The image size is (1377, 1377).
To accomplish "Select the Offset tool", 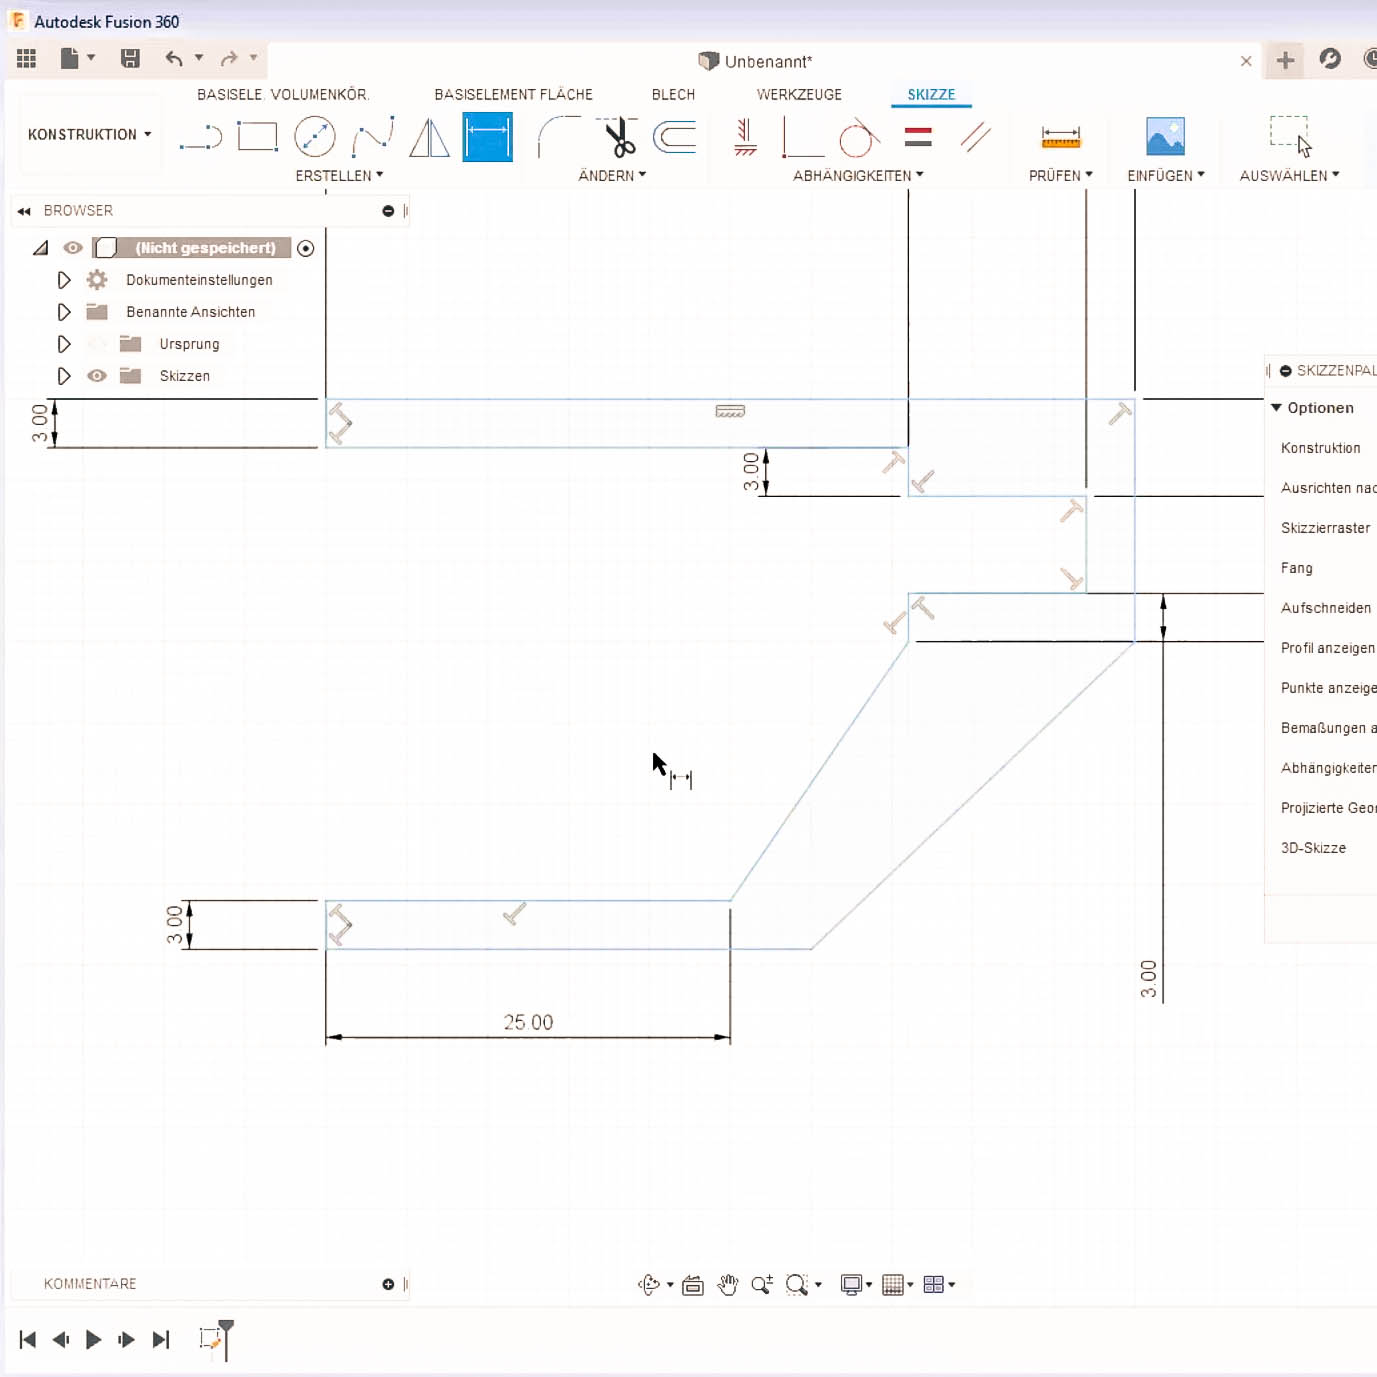I will point(675,137).
